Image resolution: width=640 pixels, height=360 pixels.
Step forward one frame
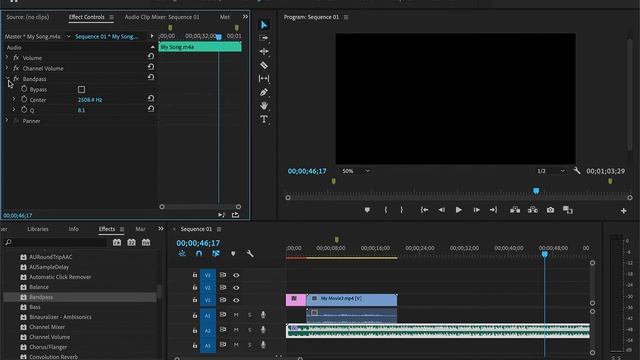[x=476, y=210]
